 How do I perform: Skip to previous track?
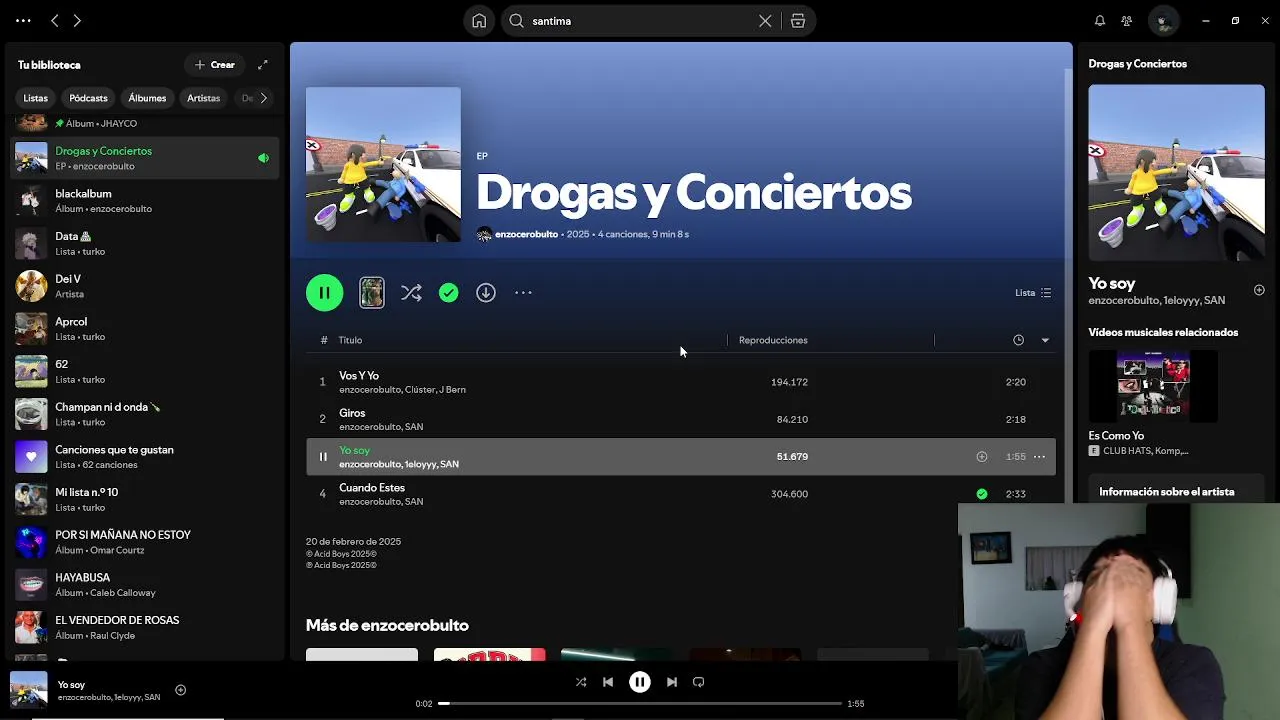608,682
